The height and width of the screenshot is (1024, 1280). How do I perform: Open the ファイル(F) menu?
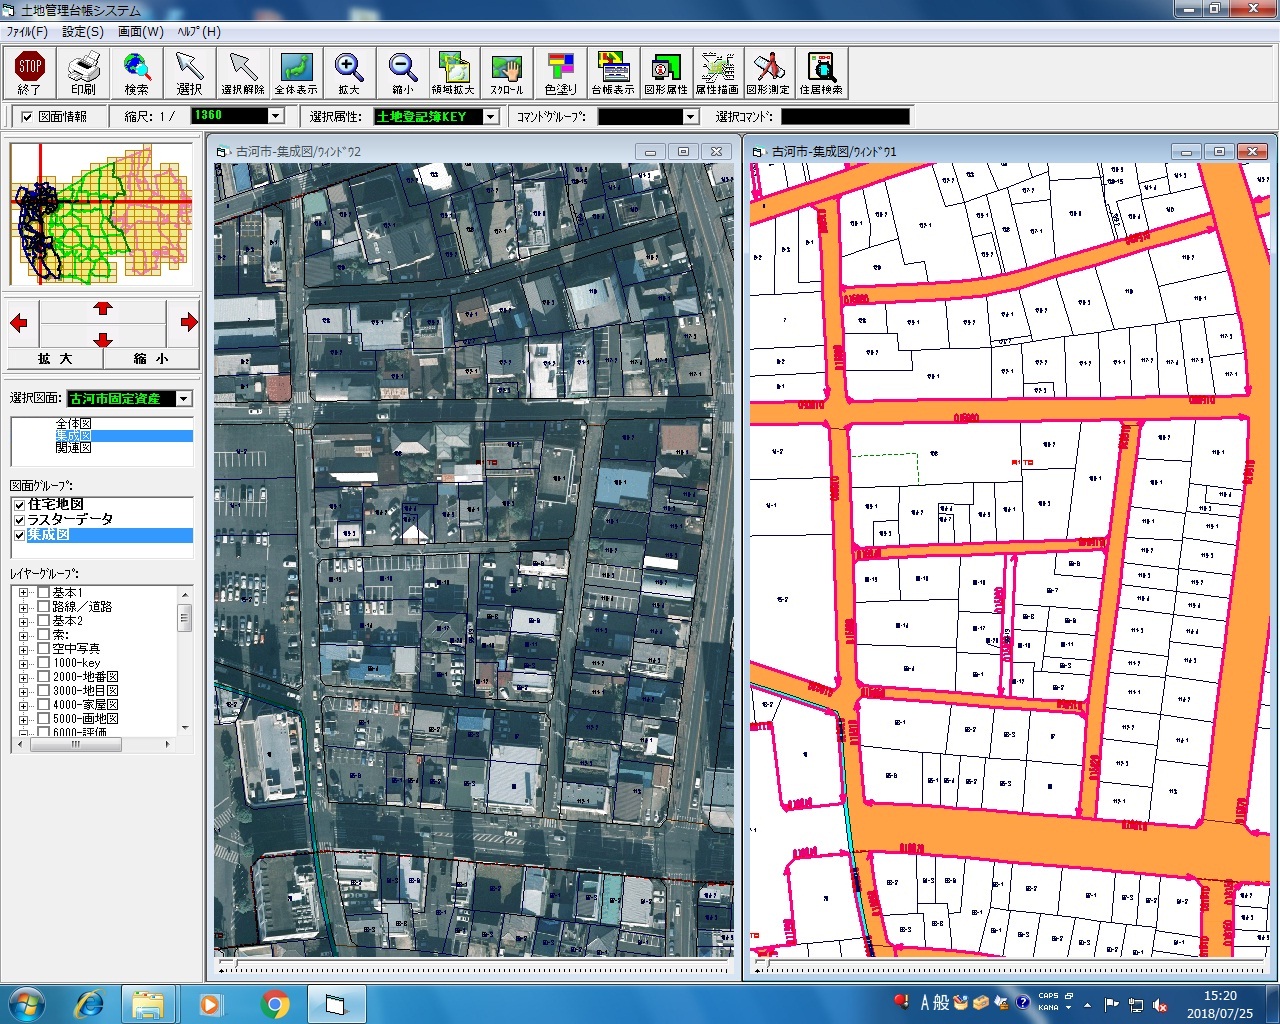(27, 32)
